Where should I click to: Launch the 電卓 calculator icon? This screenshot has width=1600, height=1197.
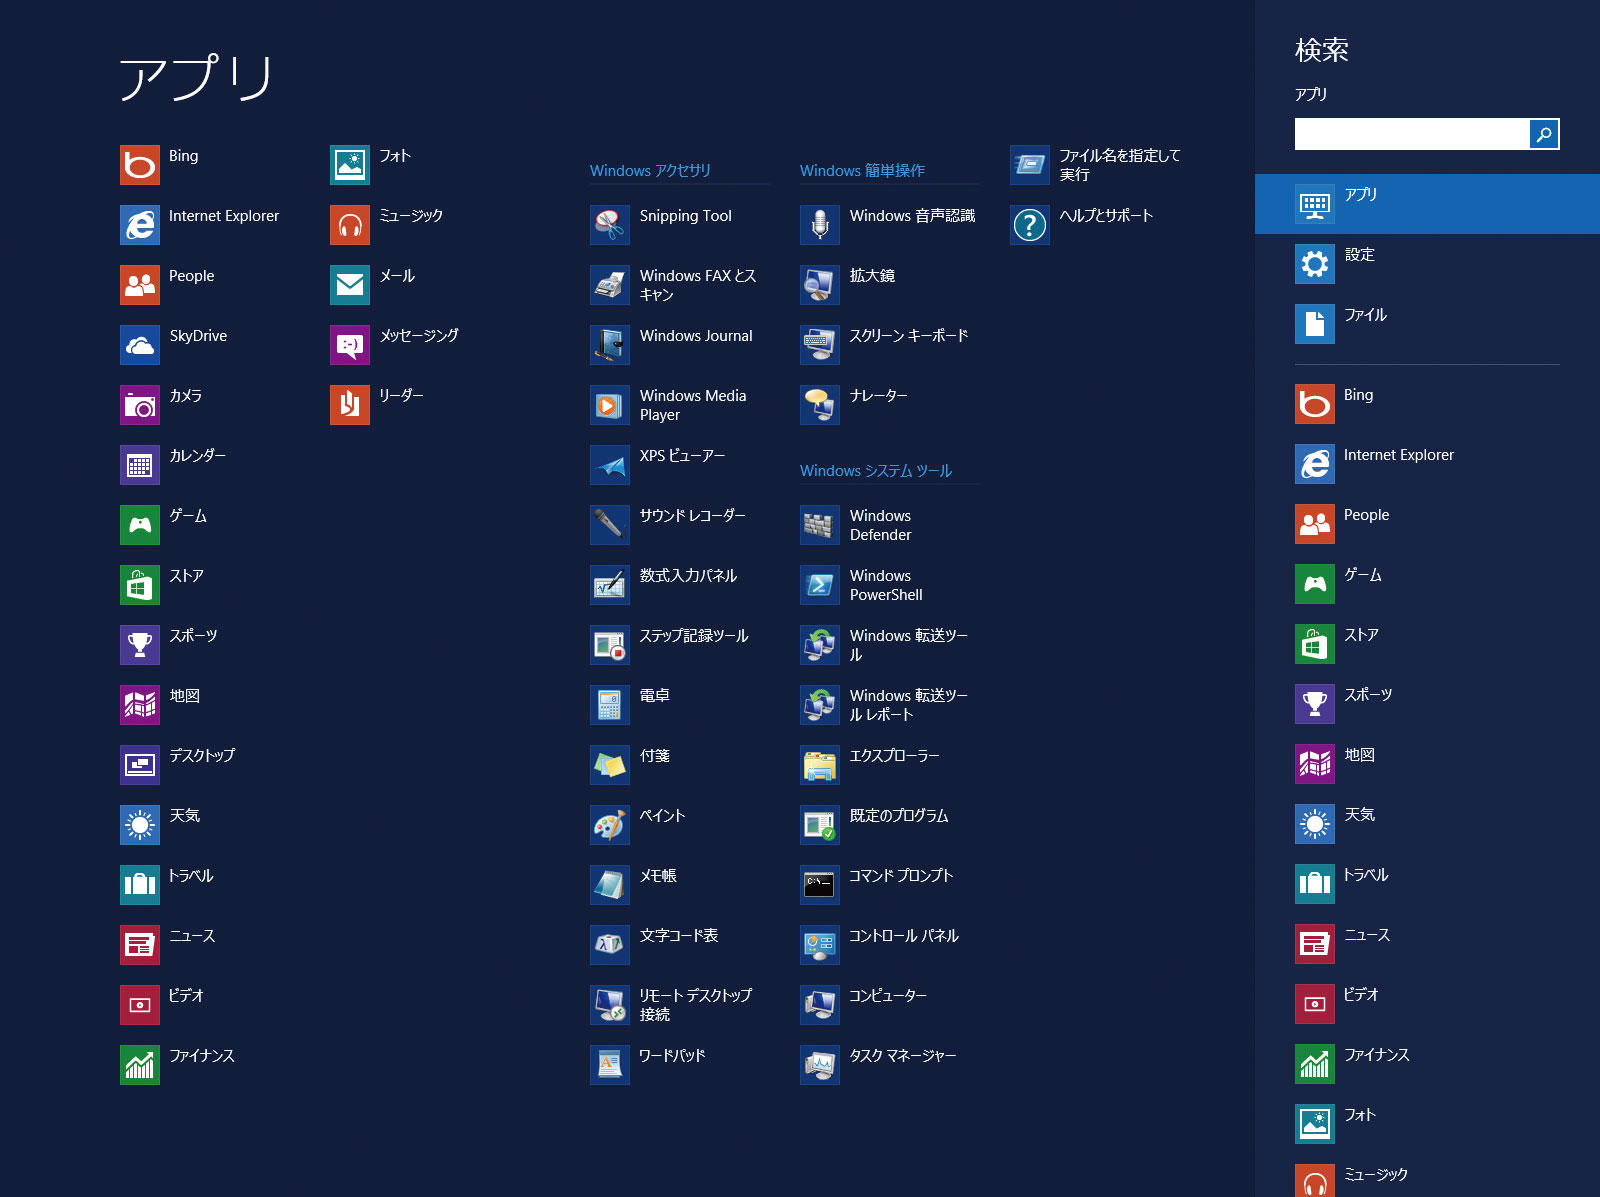pyautogui.click(x=609, y=705)
